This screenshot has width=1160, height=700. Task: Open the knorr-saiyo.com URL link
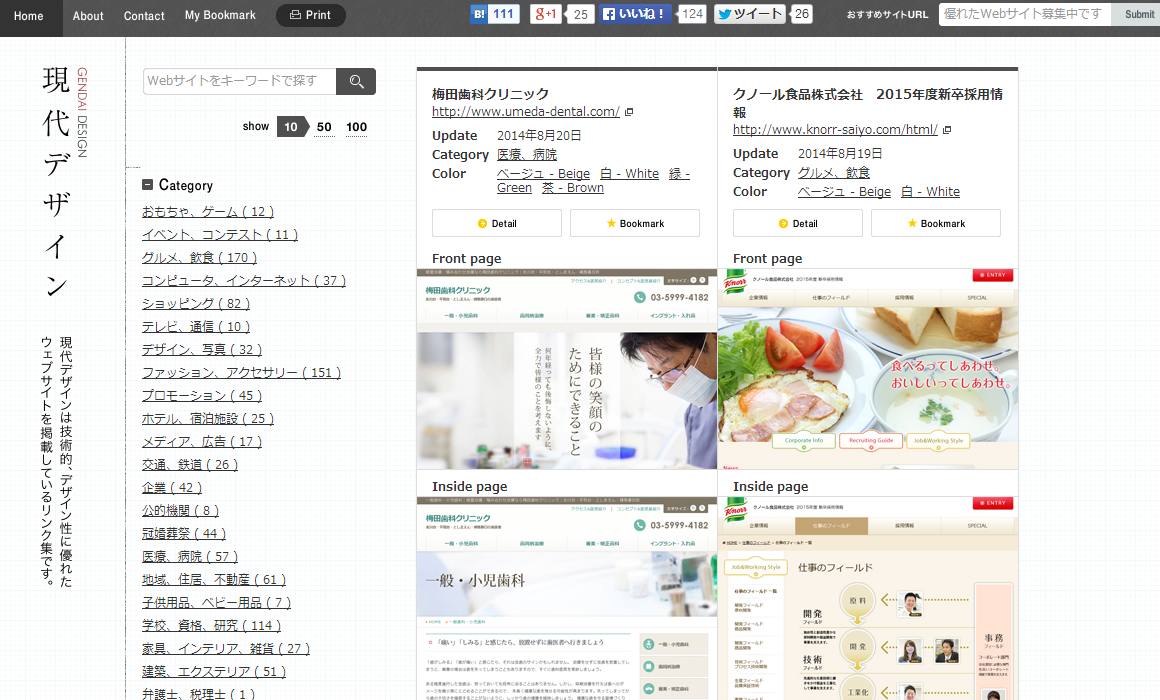pos(835,129)
